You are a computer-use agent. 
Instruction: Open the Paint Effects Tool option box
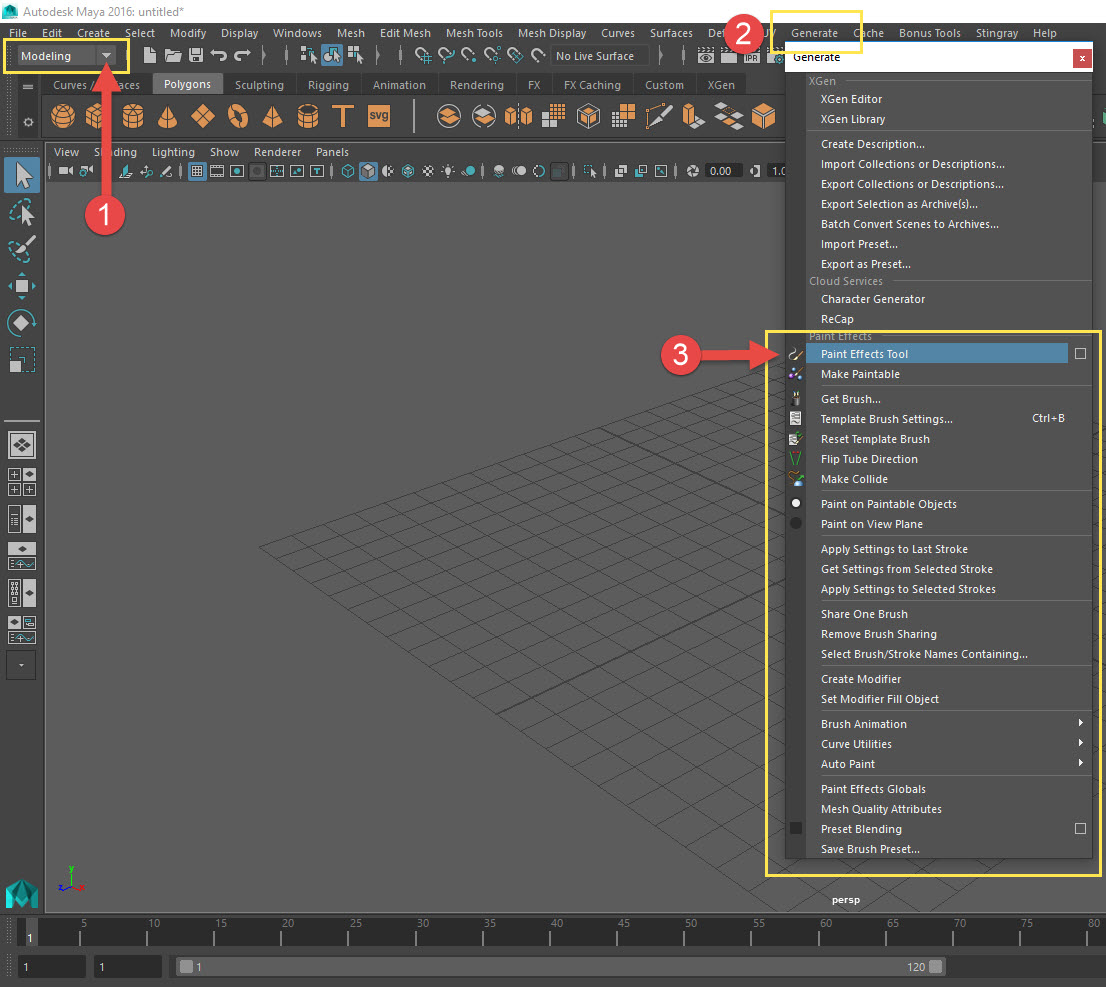(x=1080, y=353)
